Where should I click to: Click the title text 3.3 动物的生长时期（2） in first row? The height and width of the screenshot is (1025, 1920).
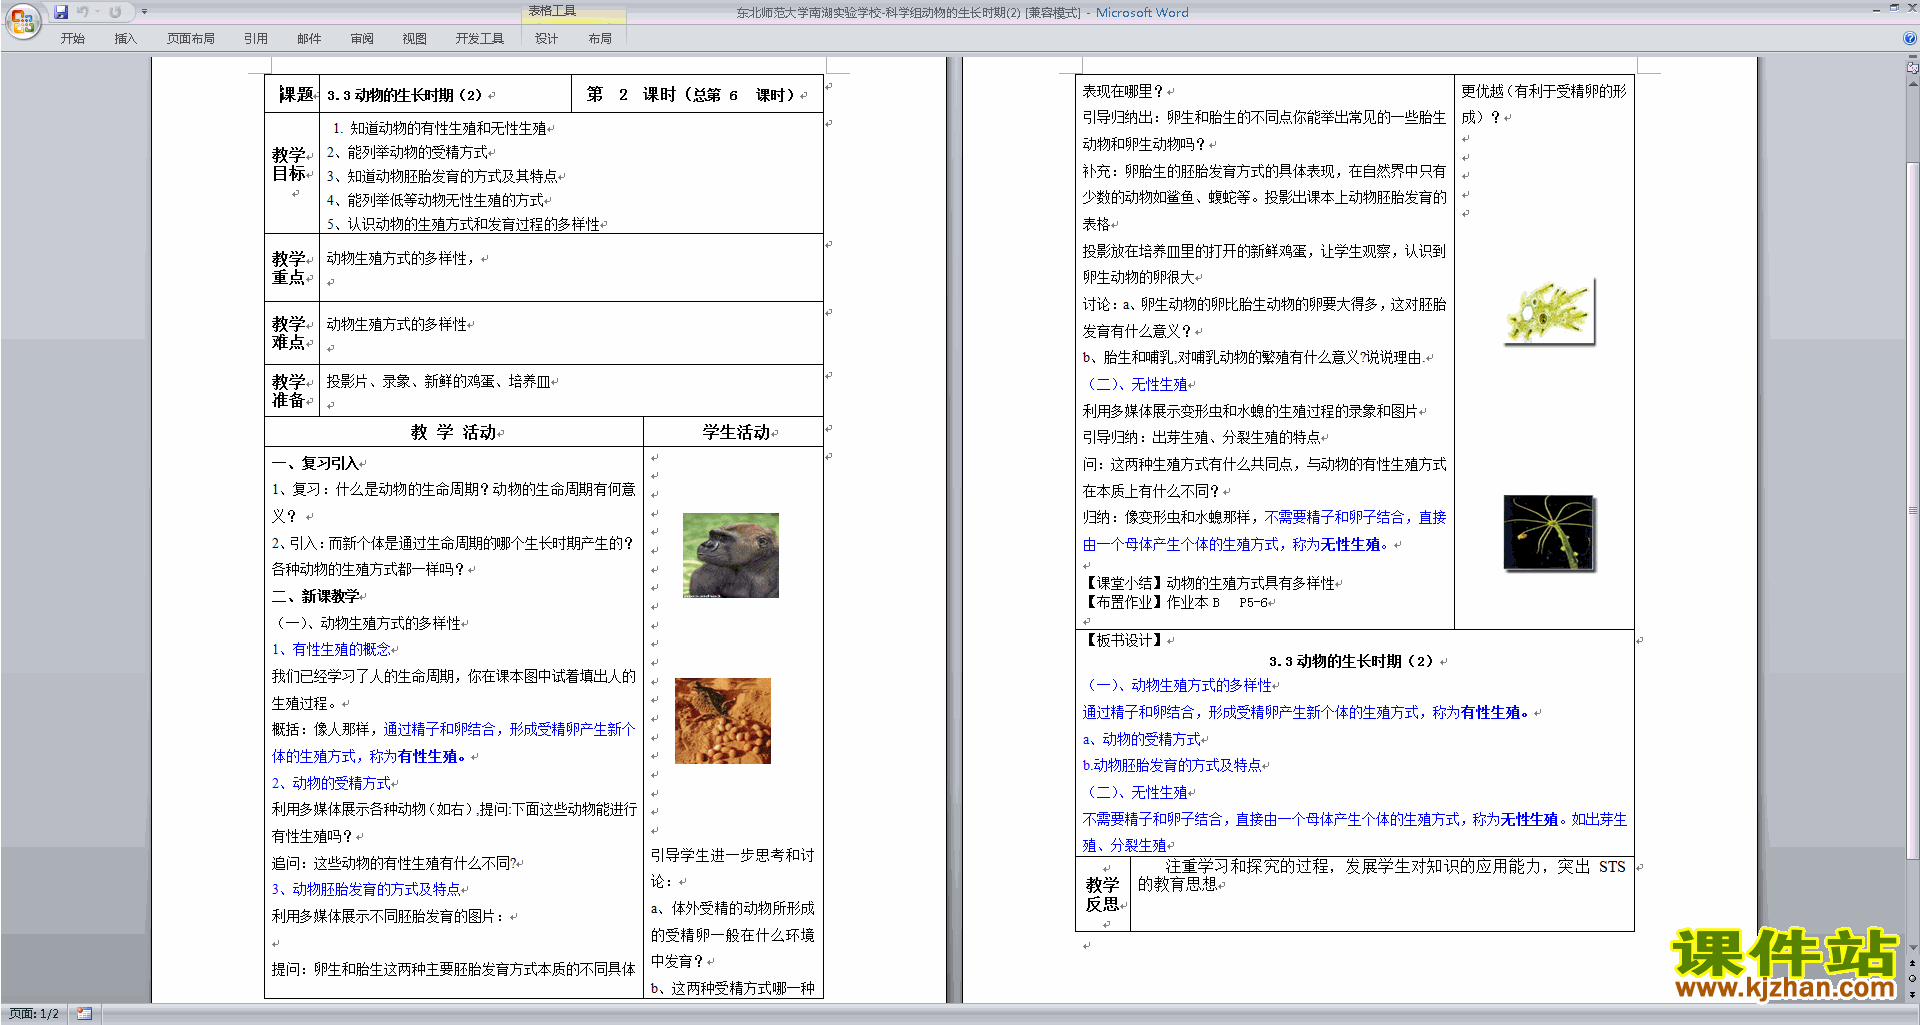(404, 95)
